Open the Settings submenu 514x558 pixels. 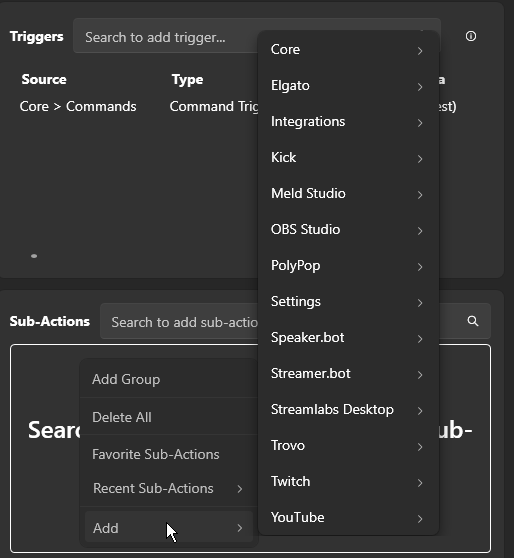(348, 302)
